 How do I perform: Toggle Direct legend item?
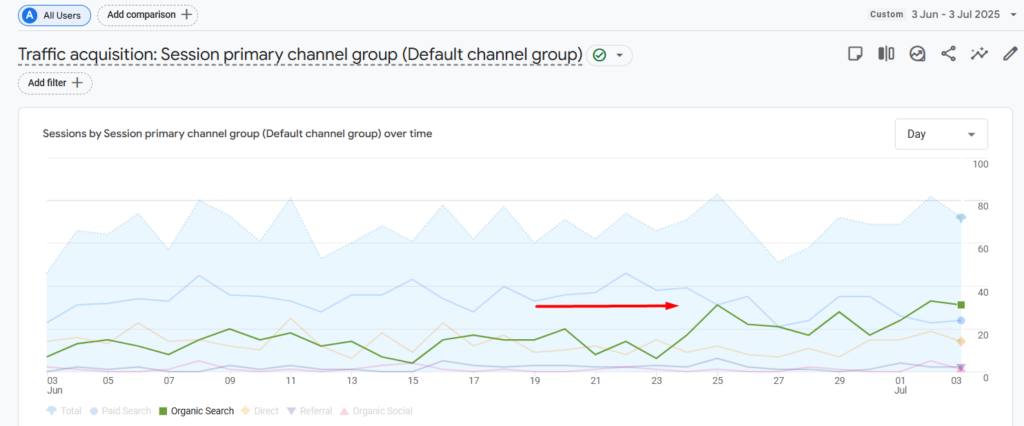(x=259, y=411)
